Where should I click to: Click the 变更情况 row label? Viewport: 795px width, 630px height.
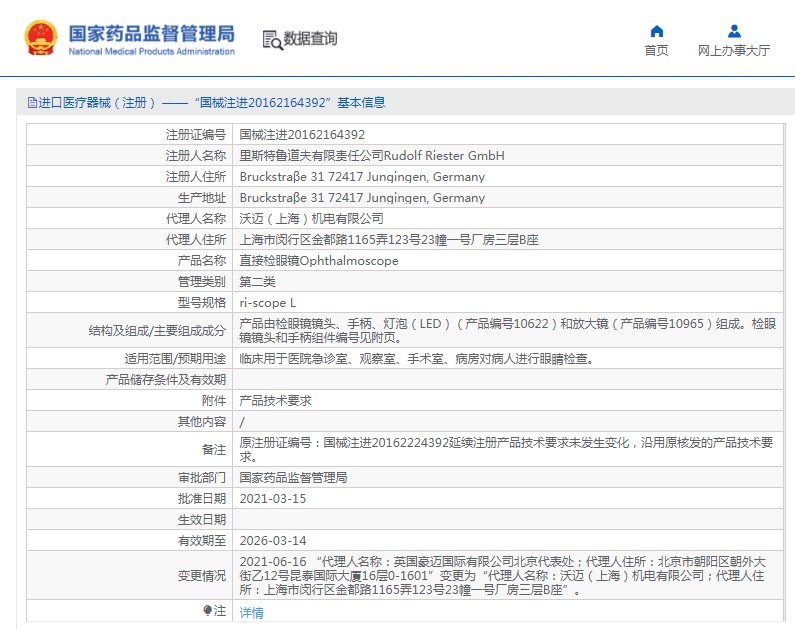[202, 576]
